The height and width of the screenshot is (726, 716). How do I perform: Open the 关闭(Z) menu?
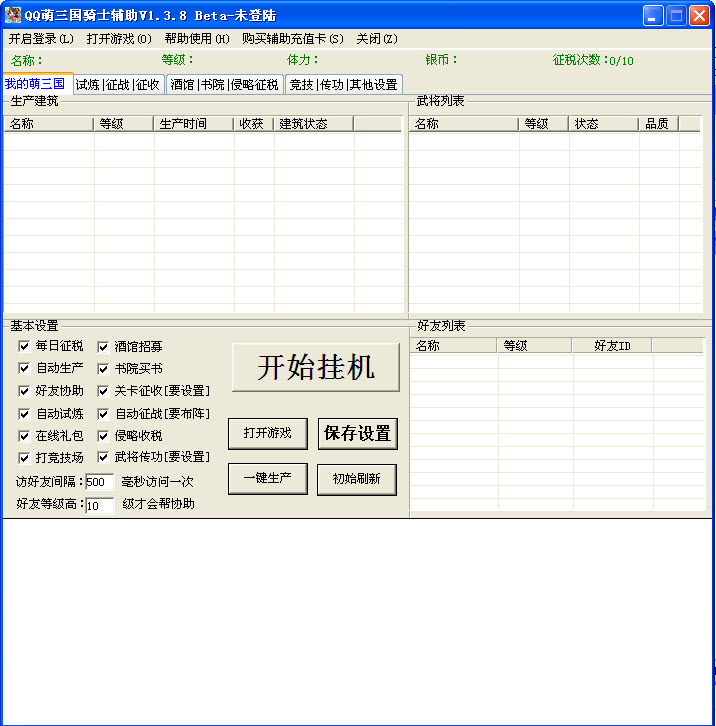[x=377, y=39]
